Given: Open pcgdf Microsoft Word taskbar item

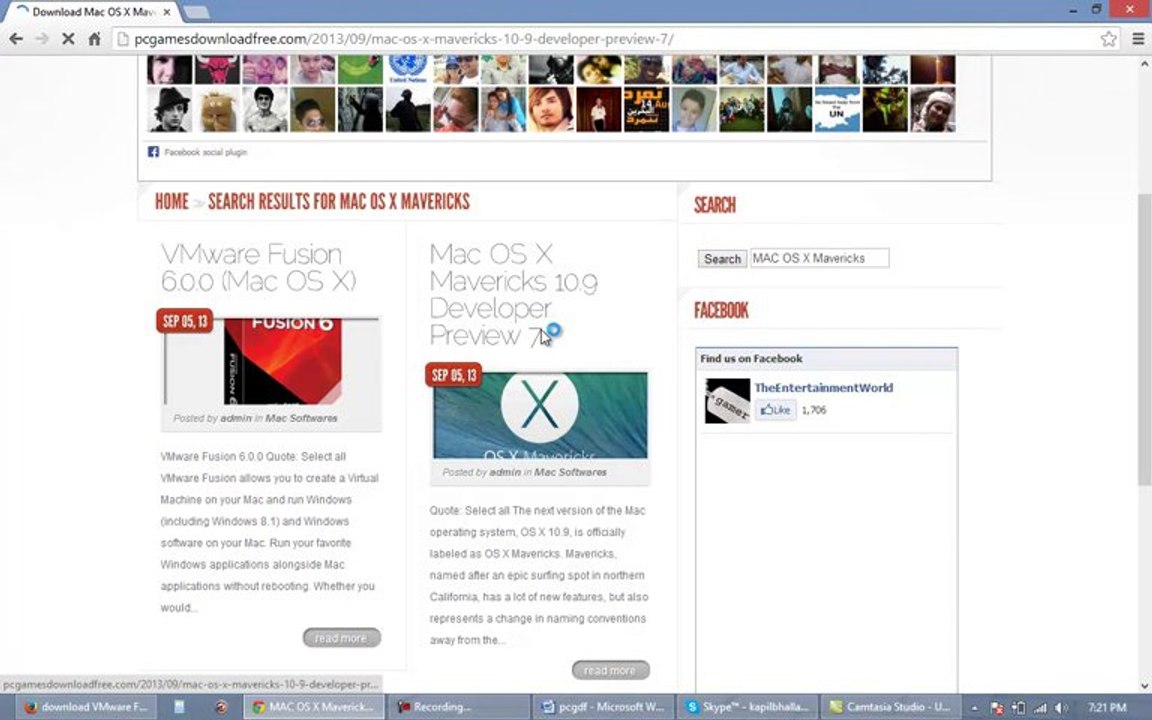Looking at the screenshot, I should 603,708.
